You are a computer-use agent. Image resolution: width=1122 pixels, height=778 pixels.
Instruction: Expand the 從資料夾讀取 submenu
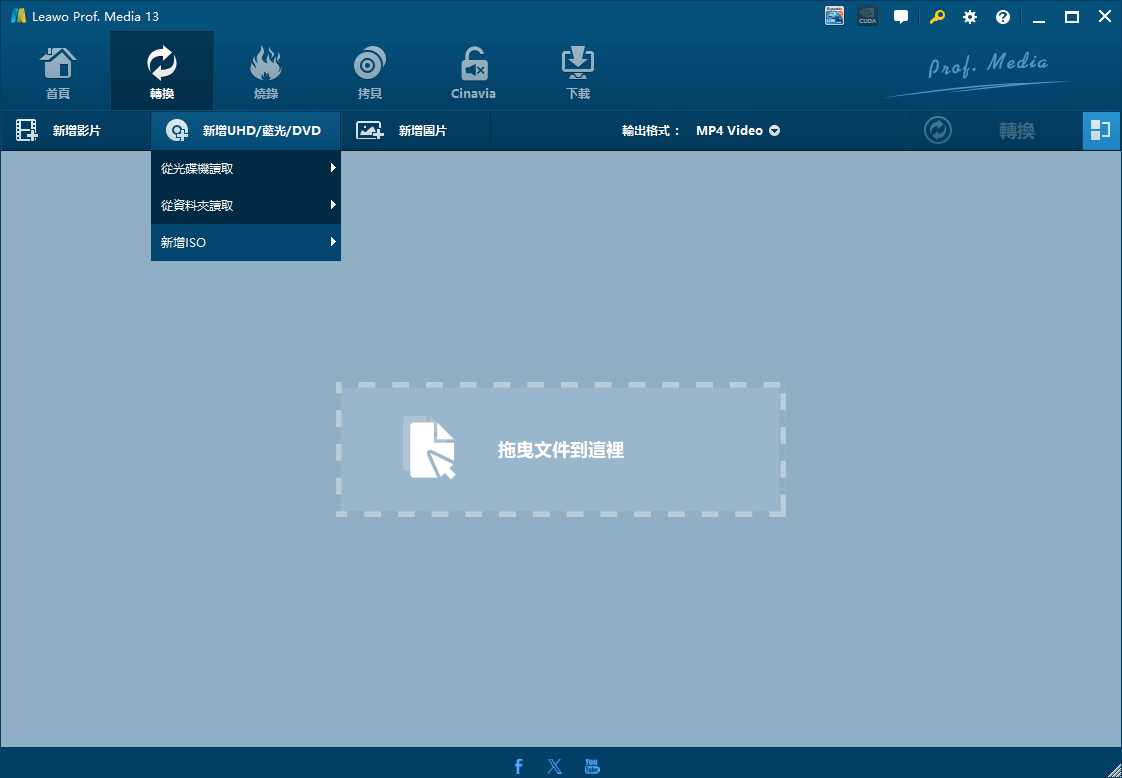pos(246,205)
